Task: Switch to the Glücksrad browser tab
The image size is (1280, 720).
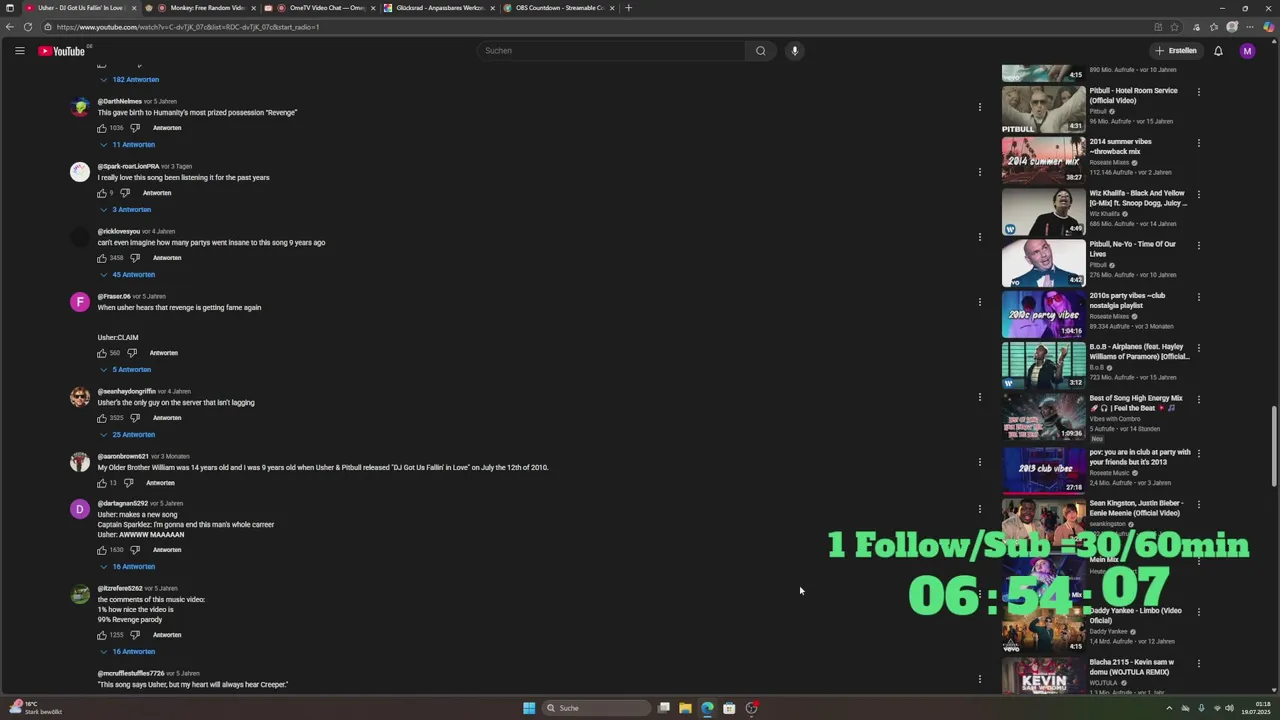Action: pos(438,8)
